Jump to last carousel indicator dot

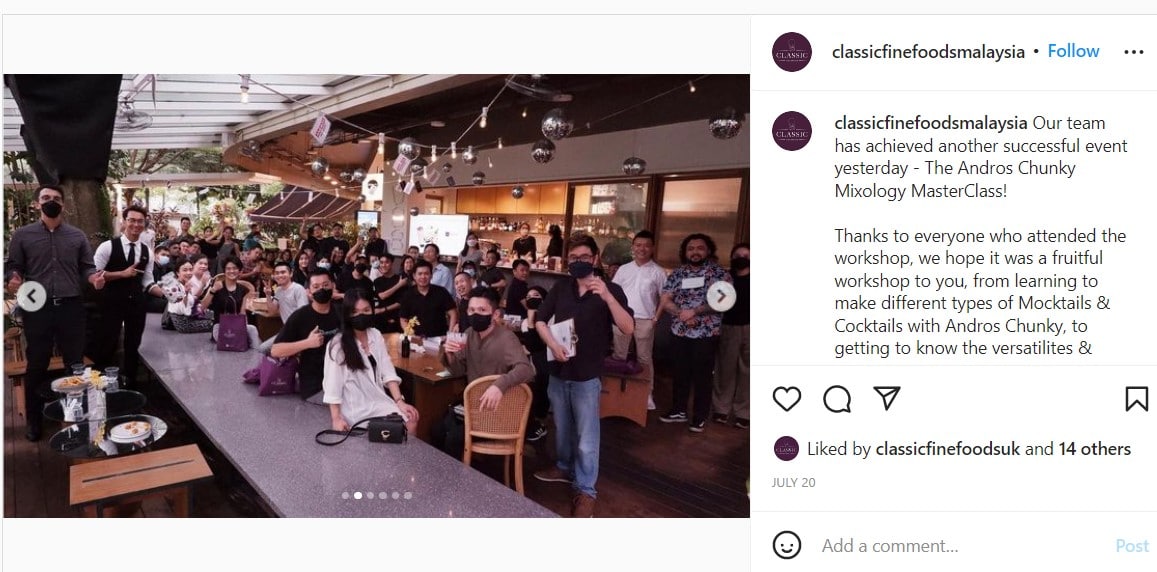tap(408, 495)
